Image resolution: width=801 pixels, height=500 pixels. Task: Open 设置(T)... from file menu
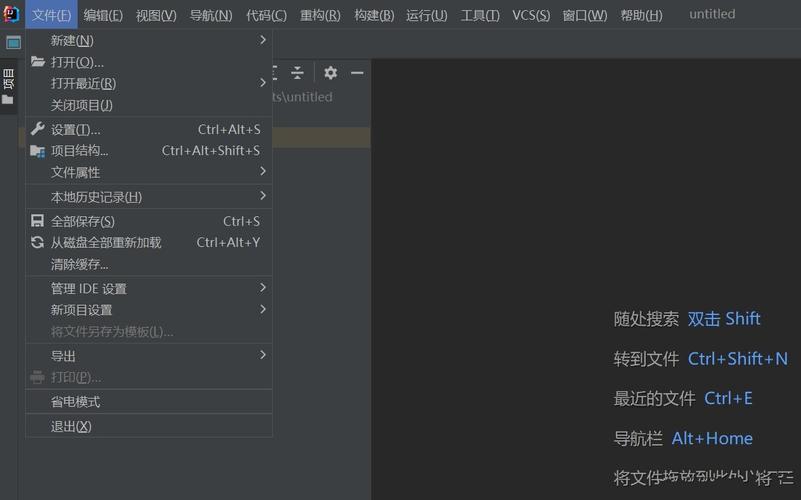pyautogui.click(x=149, y=129)
